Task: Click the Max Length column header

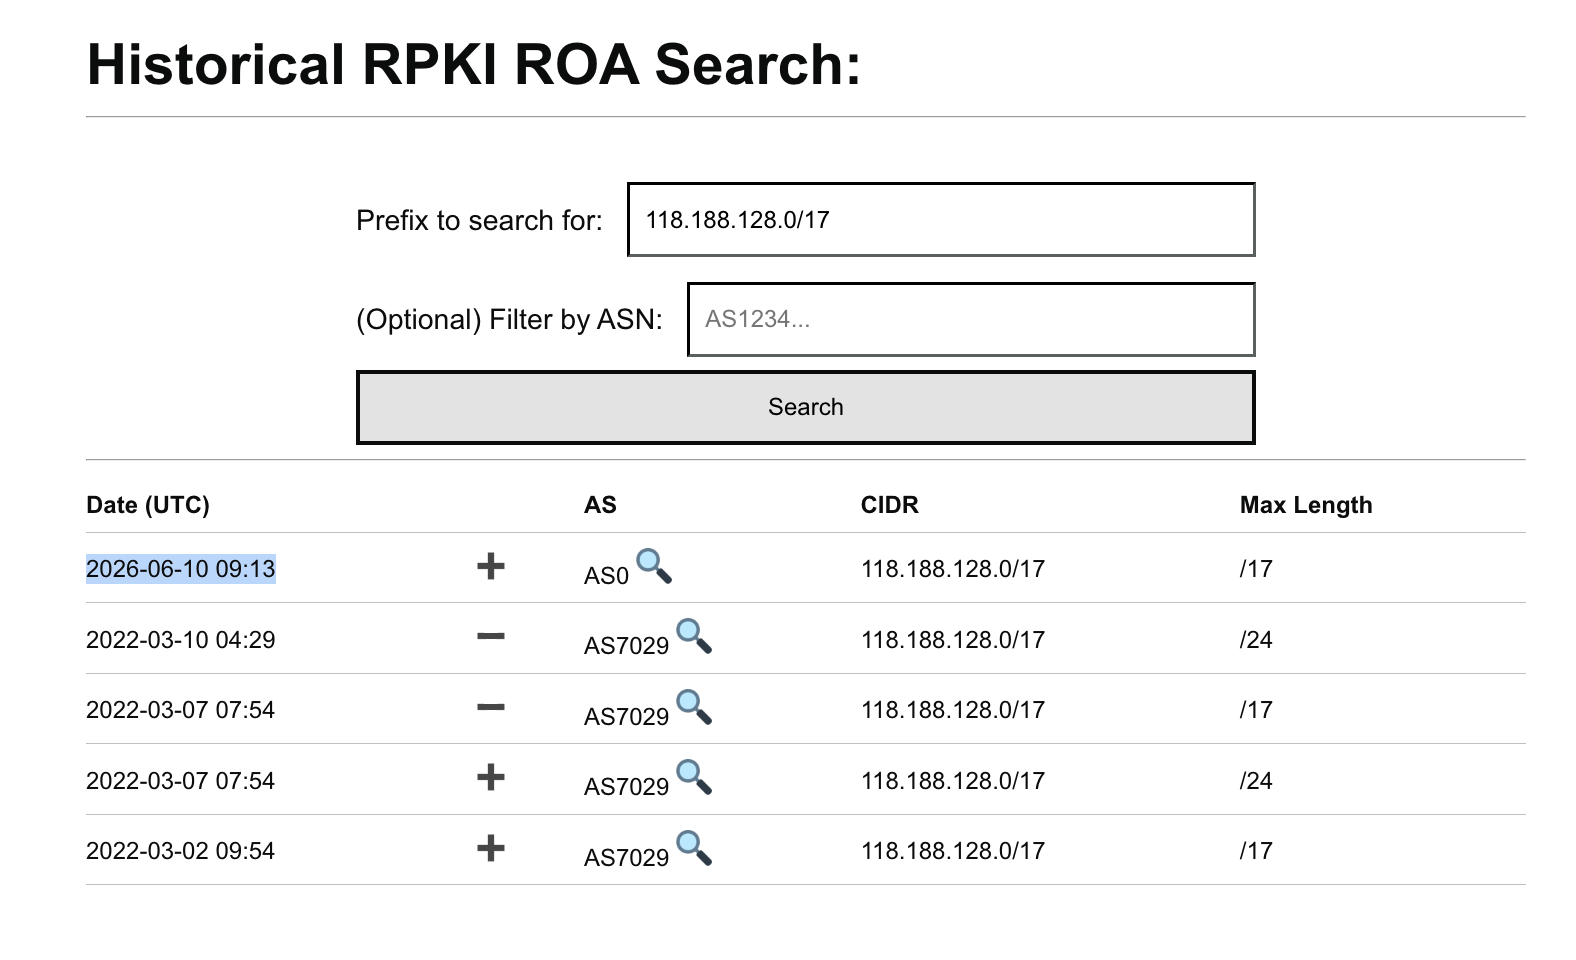Action: point(1306,505)
